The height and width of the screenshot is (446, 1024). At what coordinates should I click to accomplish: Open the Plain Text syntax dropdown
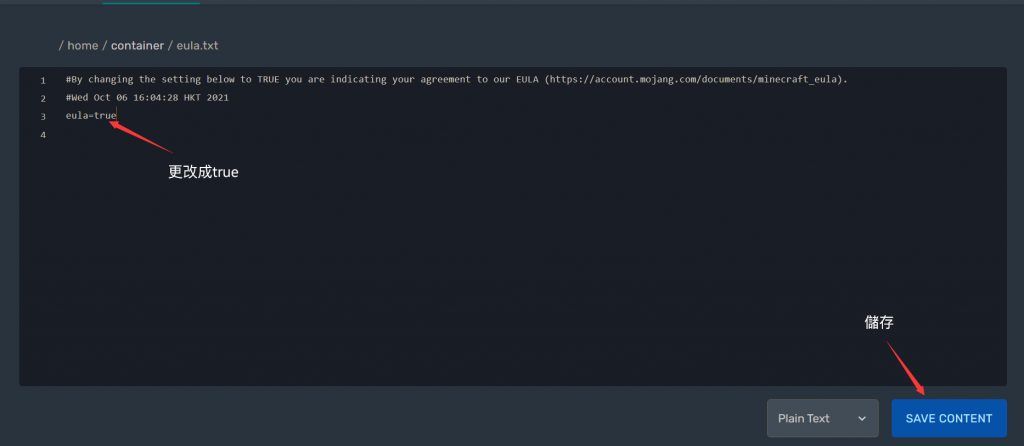coord(822,418)
